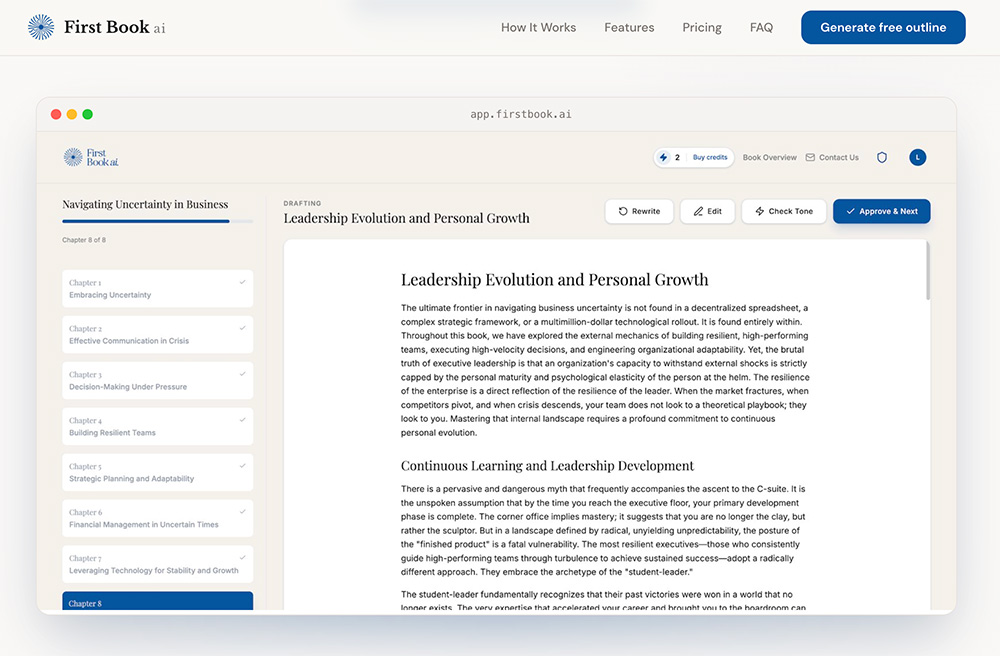The height and width of the screenshot is (656, 1000).
Task: Click the First Book ai app logo
Action: click(91, 157)
